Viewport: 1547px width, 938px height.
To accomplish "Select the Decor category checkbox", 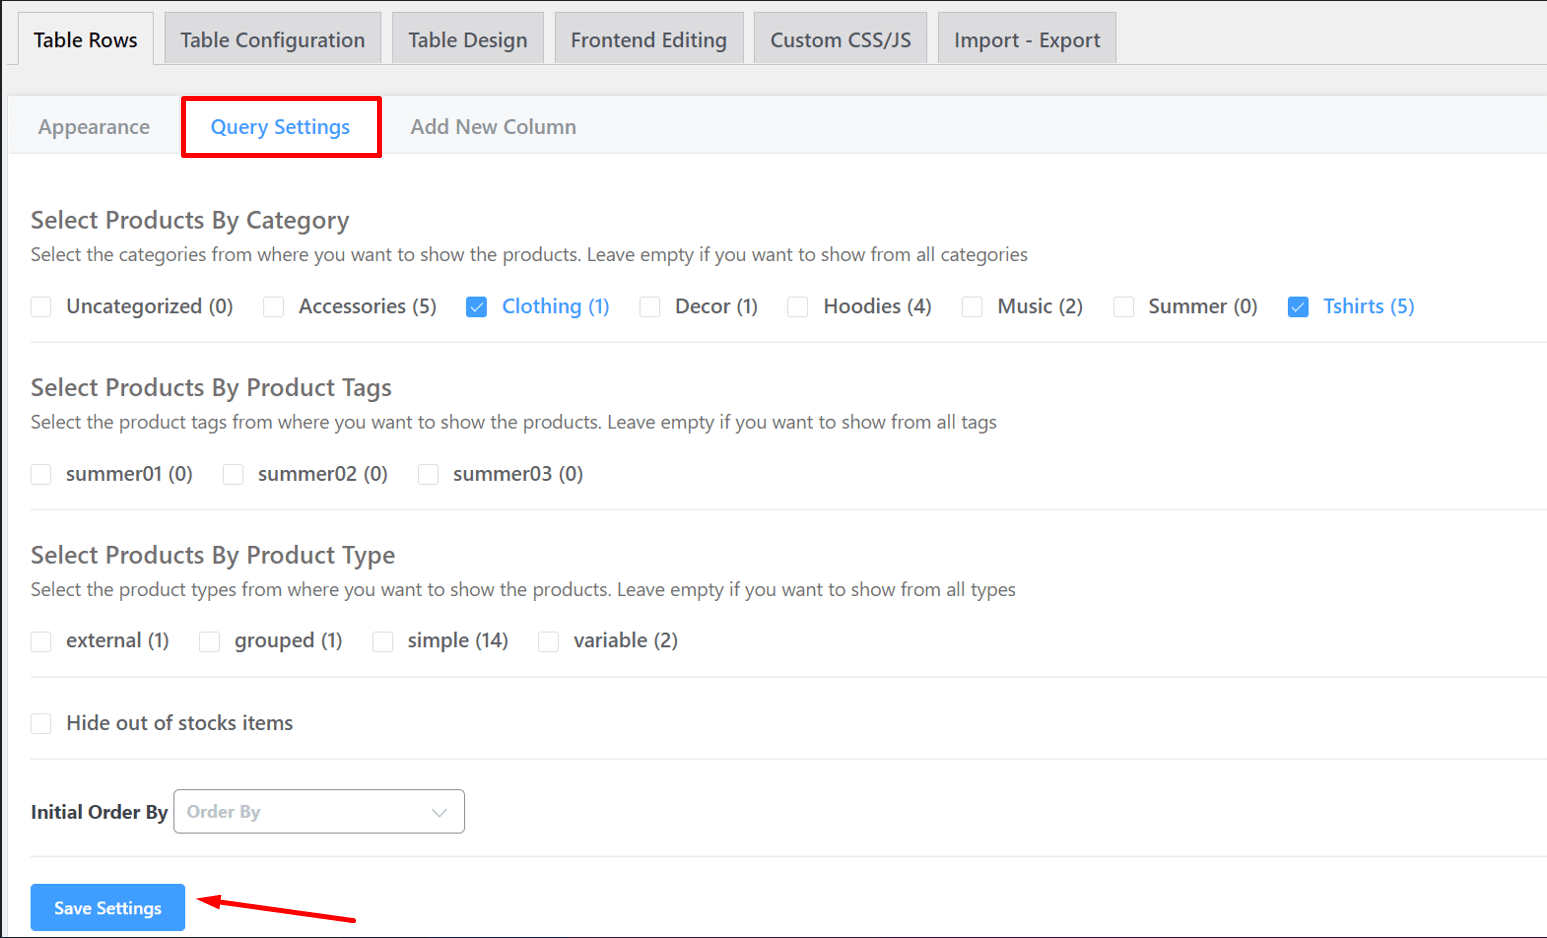I will click(650, 307).
